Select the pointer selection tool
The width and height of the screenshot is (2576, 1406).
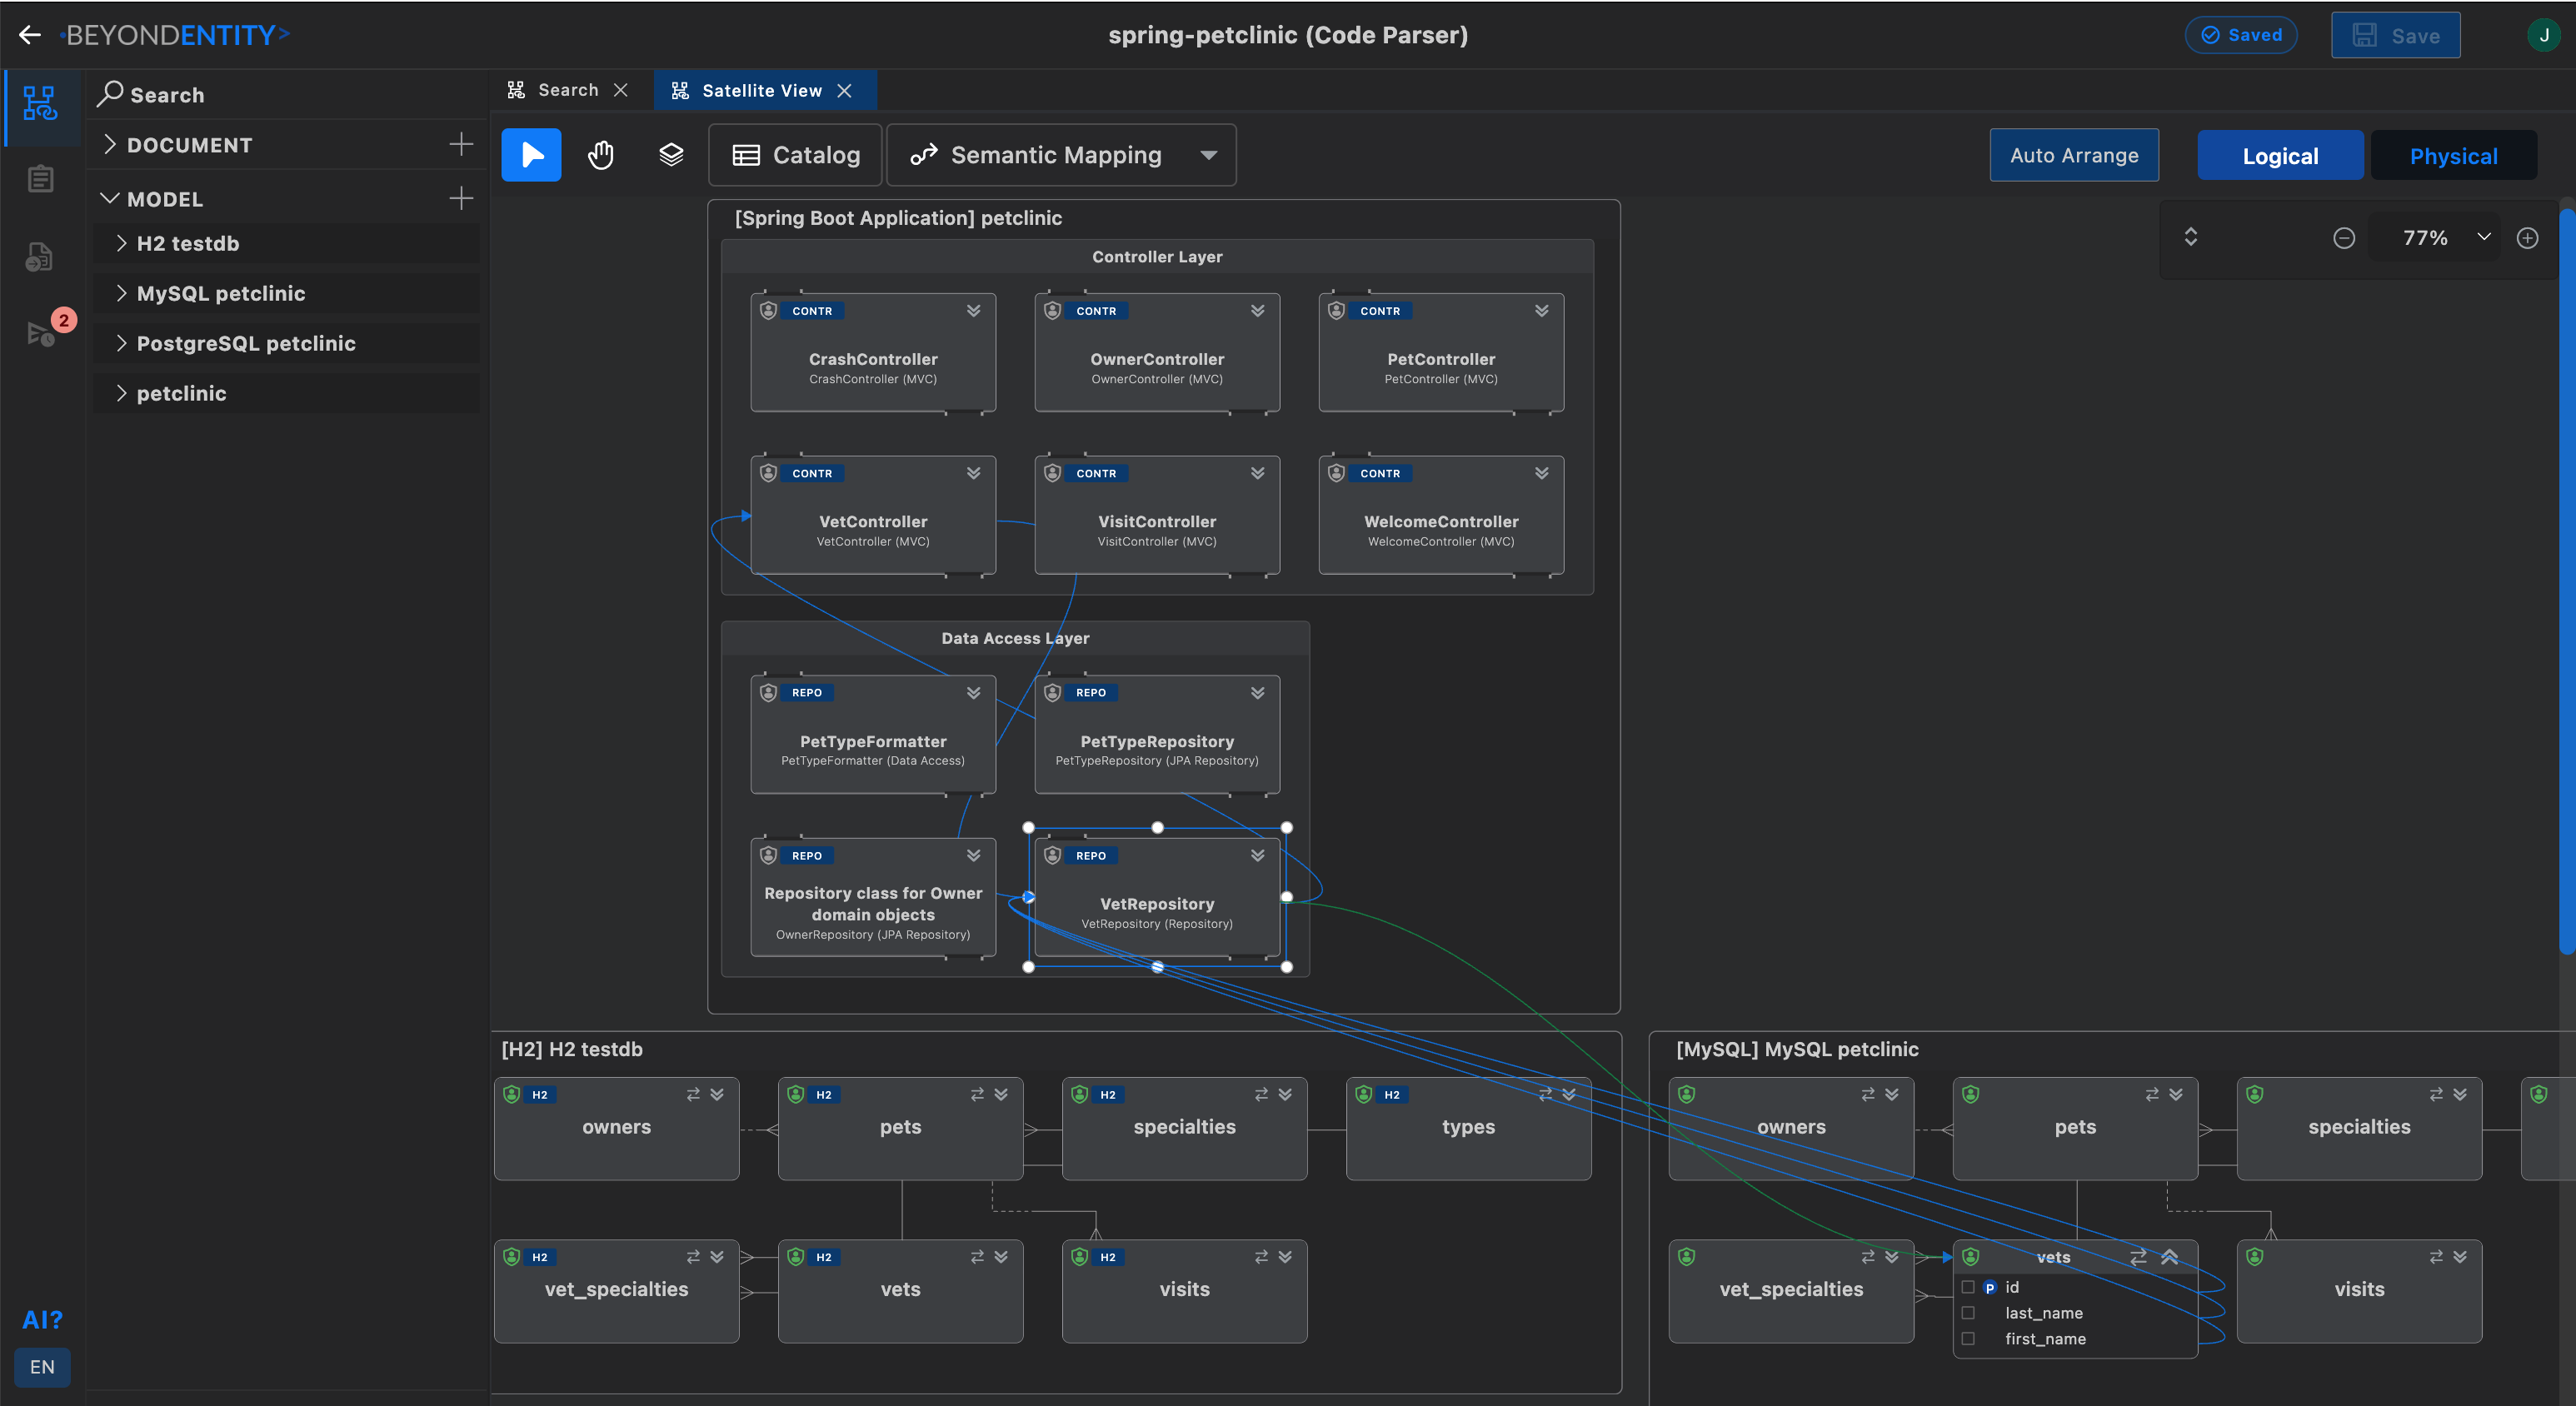tap(531, 155)
